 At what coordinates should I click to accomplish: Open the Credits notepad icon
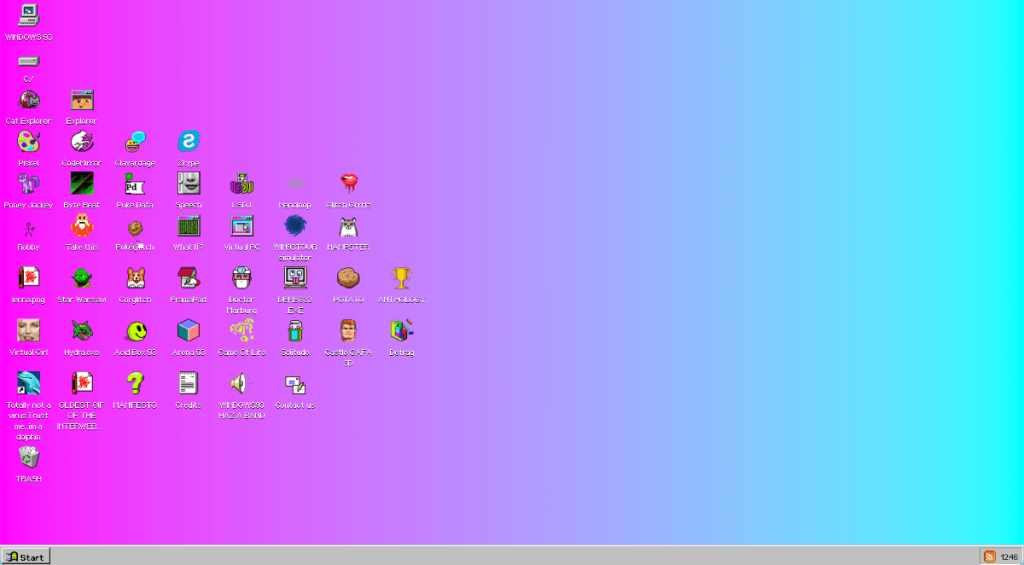(188, 383)
